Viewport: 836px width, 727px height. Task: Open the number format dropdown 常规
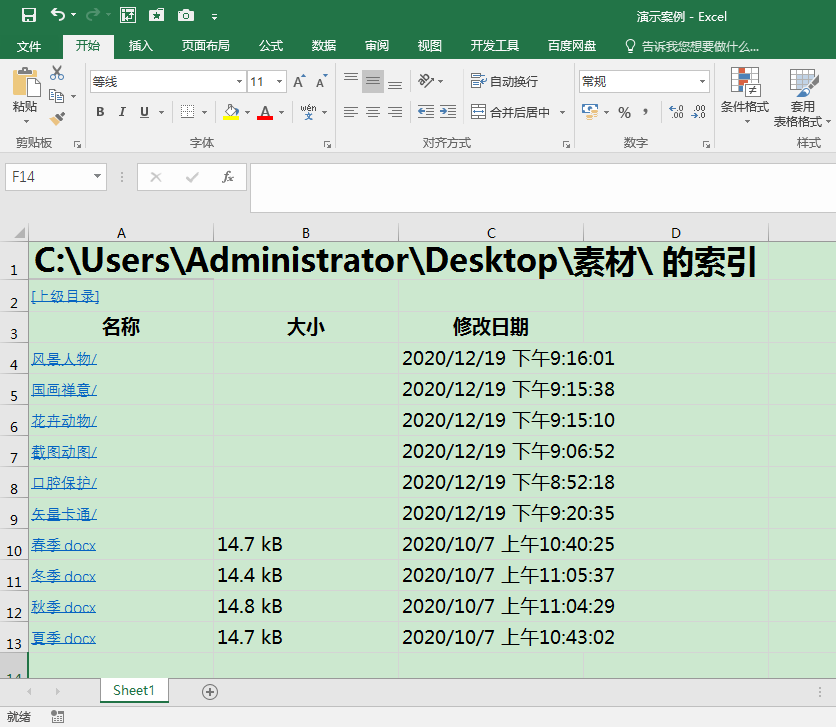(x=702, y=82)
